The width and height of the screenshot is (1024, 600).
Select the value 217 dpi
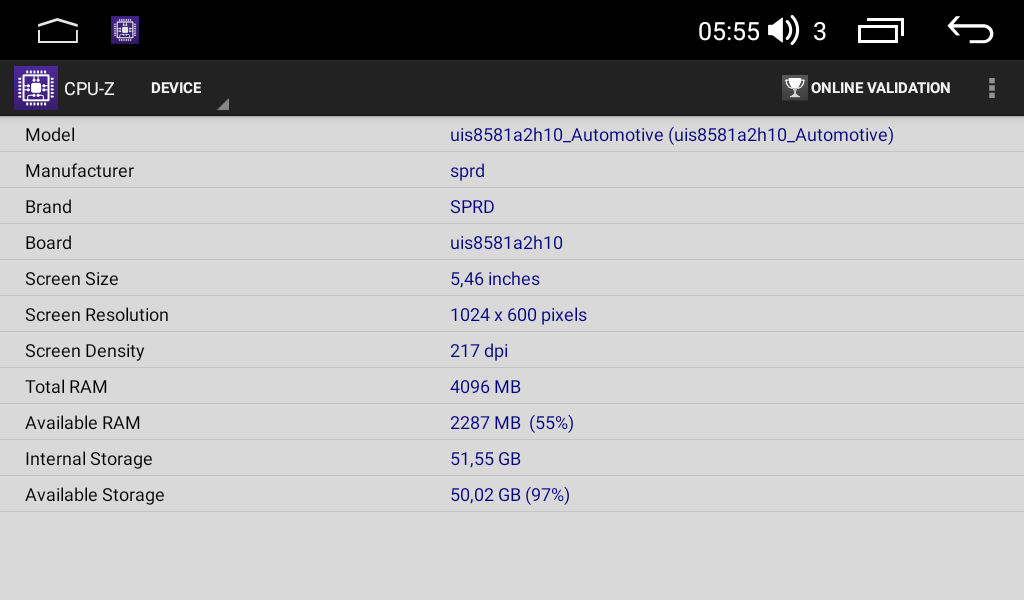[479, 351]
